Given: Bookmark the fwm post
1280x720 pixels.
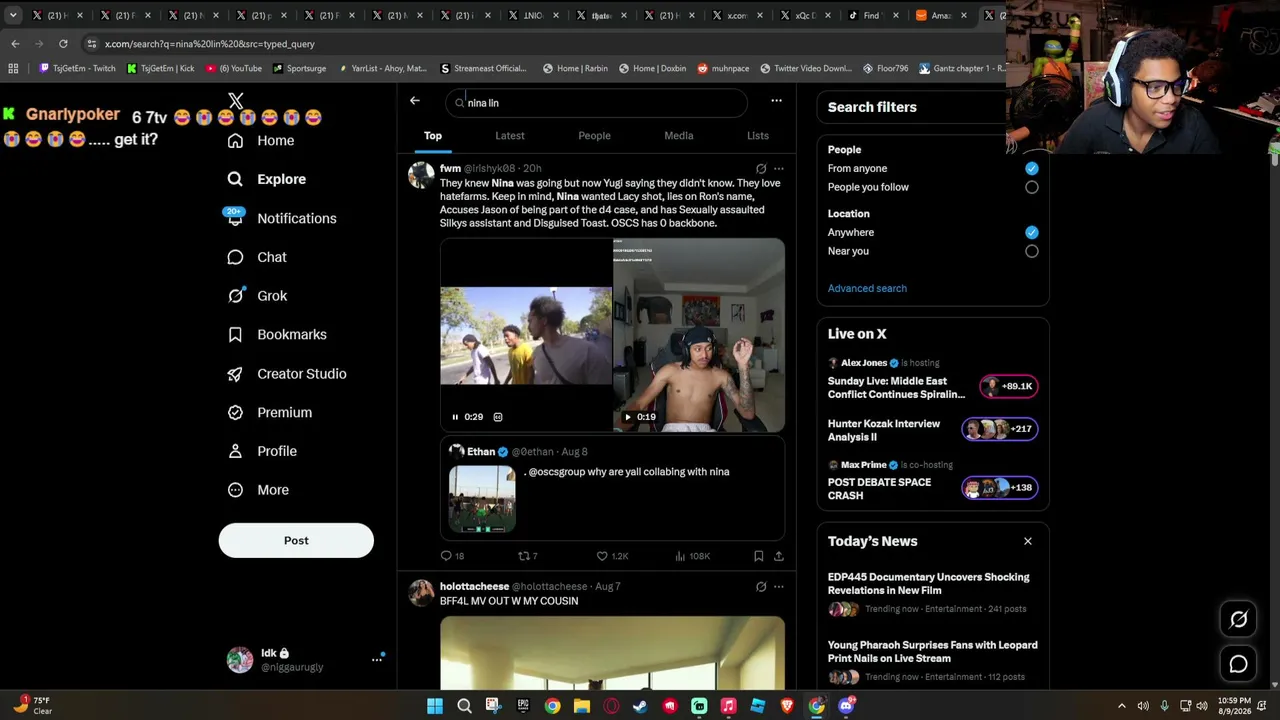Looking at the screenshot, I should (758, 556).
